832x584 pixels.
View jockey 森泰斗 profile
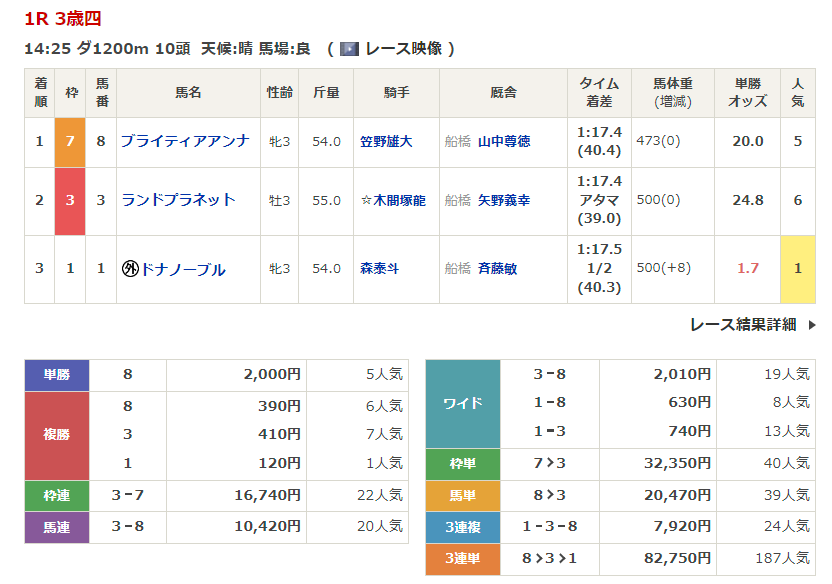[x=379, y=269]
